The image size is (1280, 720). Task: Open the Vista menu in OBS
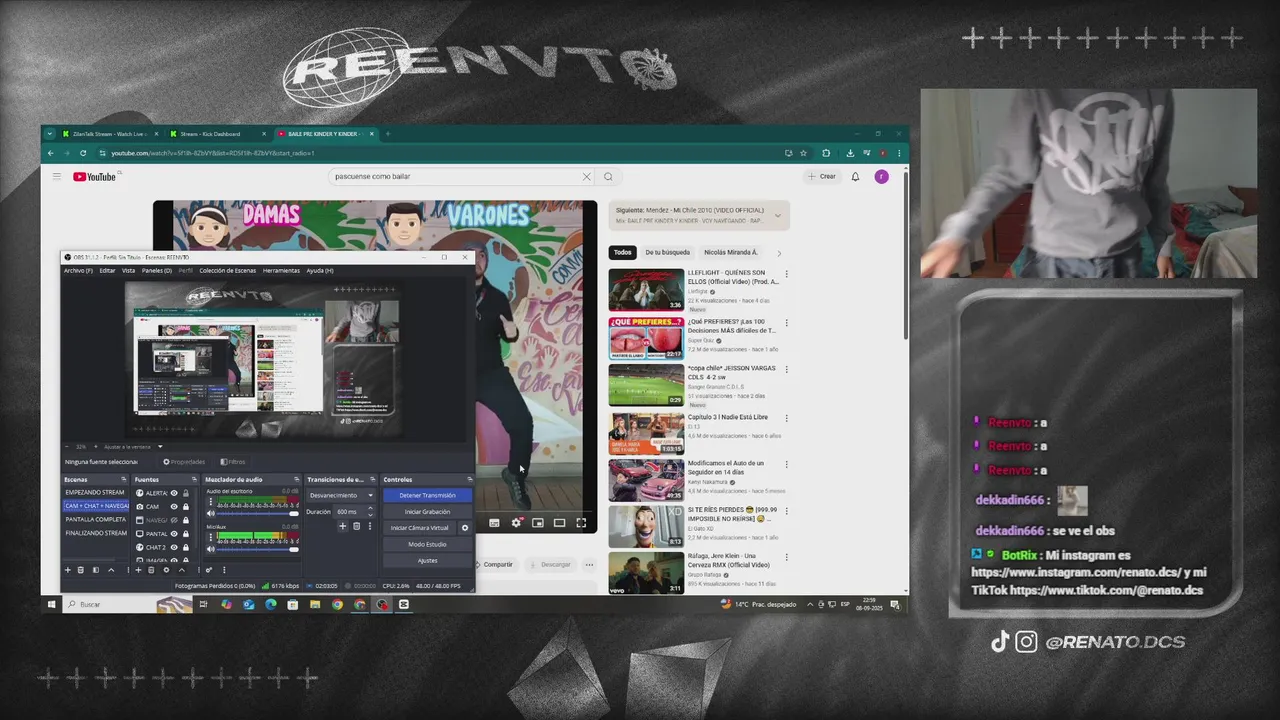128,270
